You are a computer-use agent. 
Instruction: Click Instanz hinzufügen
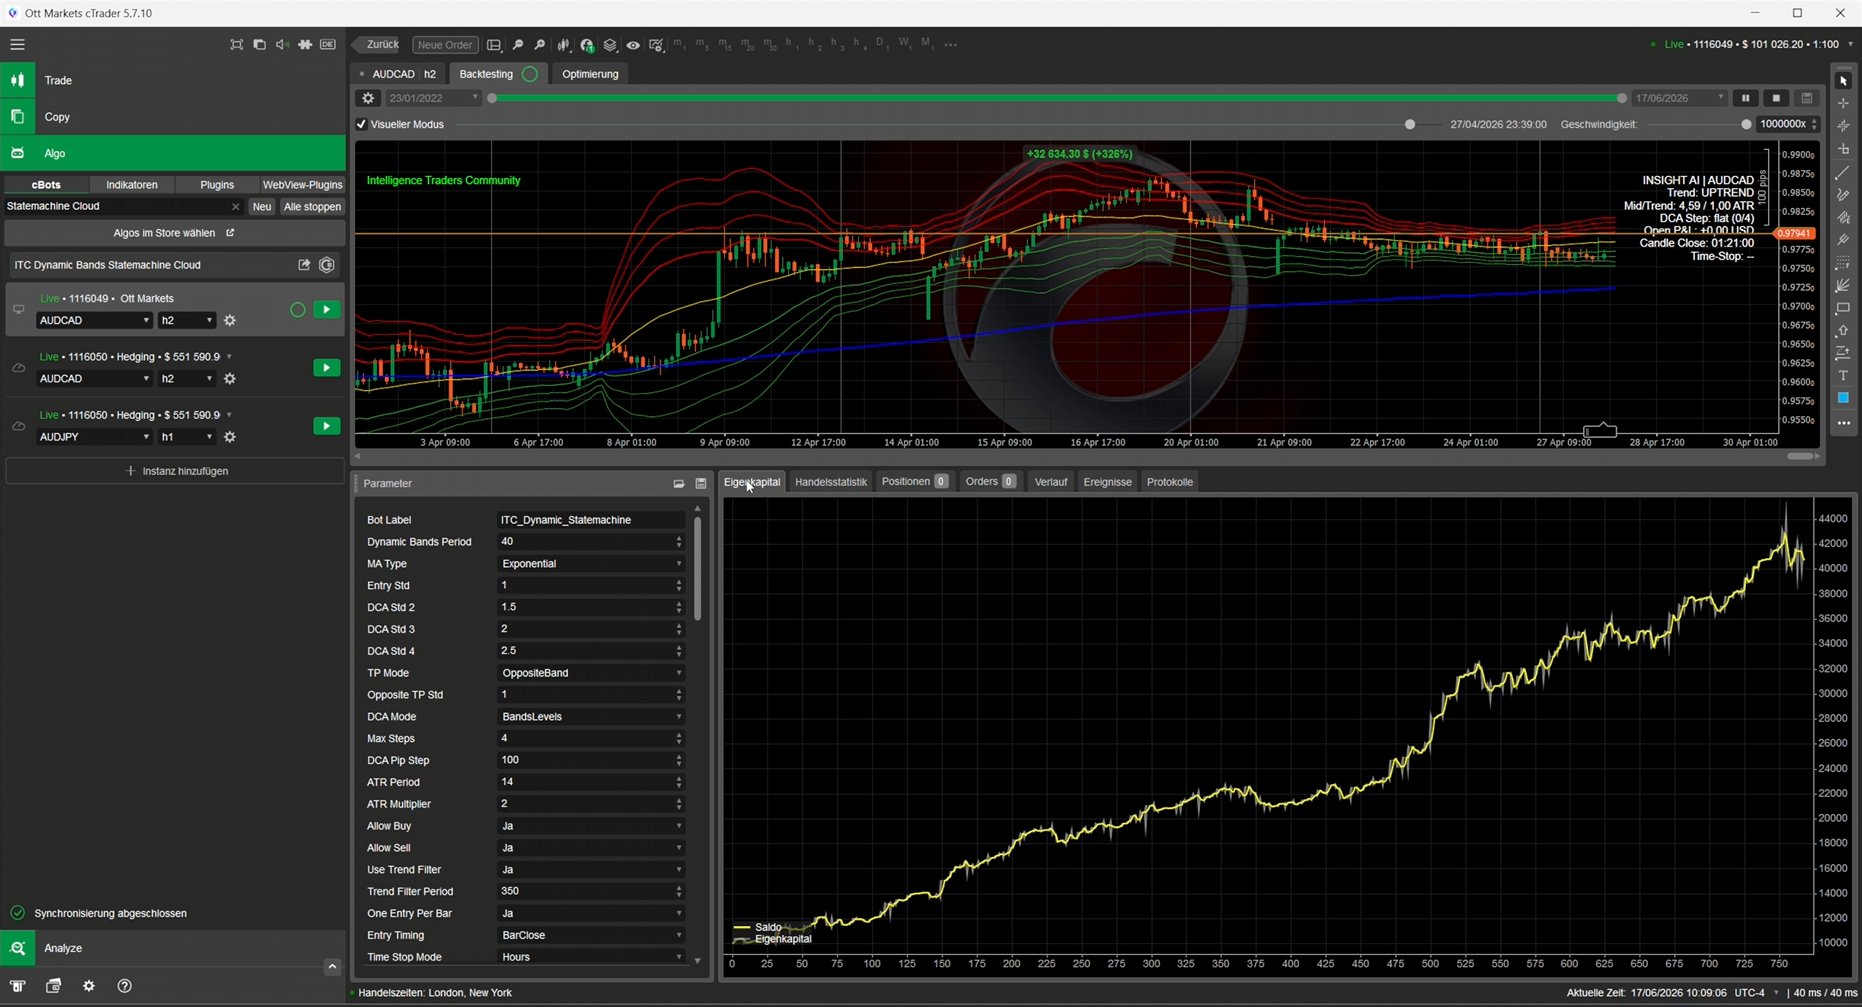175,471
